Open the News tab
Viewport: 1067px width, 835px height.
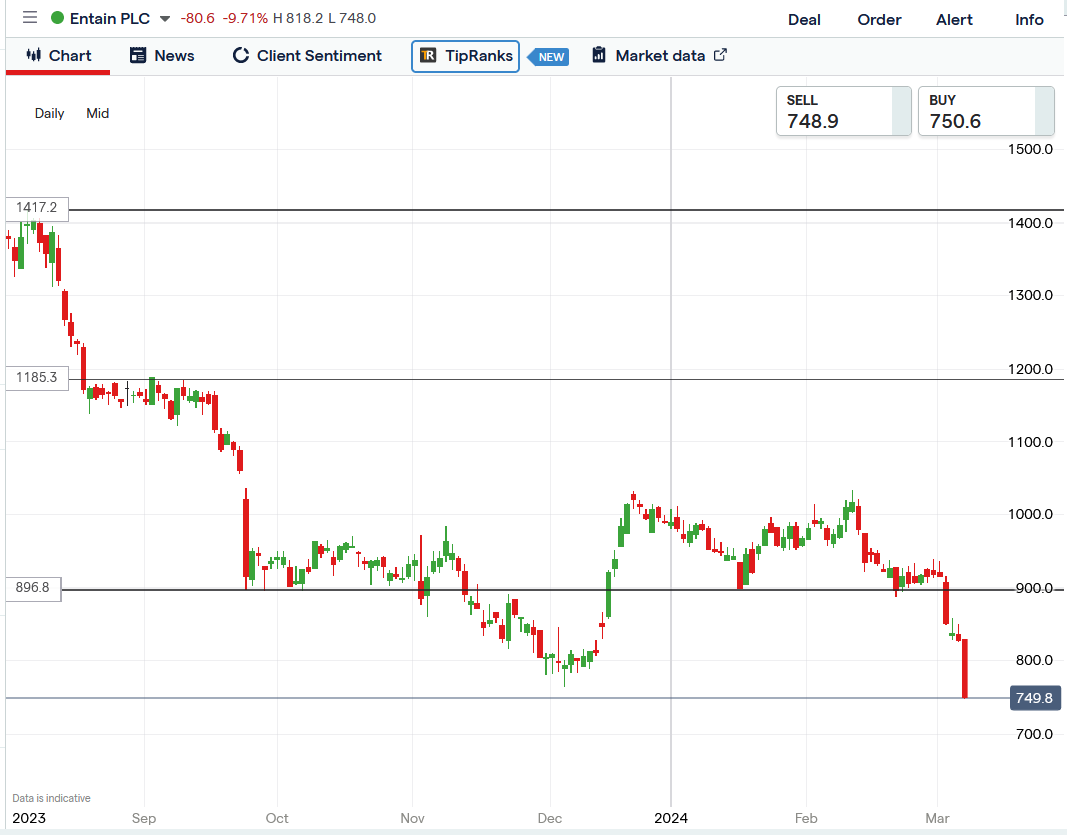[162, 56]
